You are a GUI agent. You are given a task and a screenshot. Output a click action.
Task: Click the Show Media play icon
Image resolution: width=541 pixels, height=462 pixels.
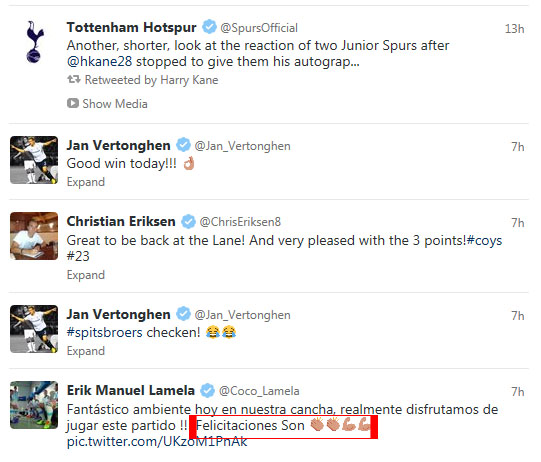(73, 103)
